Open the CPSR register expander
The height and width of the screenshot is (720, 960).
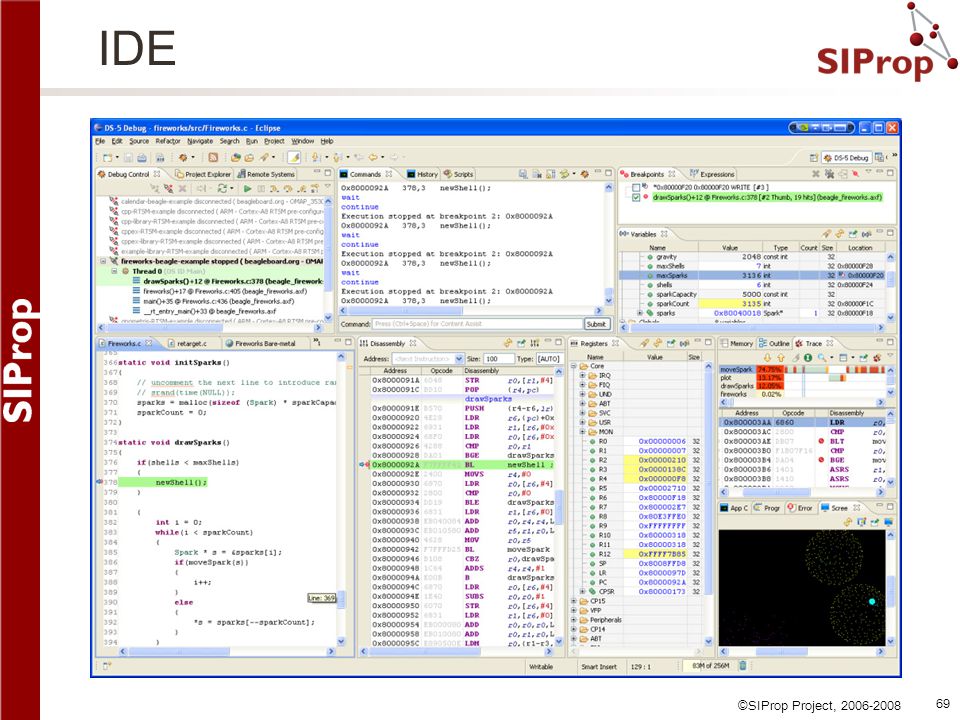(583, 591)
